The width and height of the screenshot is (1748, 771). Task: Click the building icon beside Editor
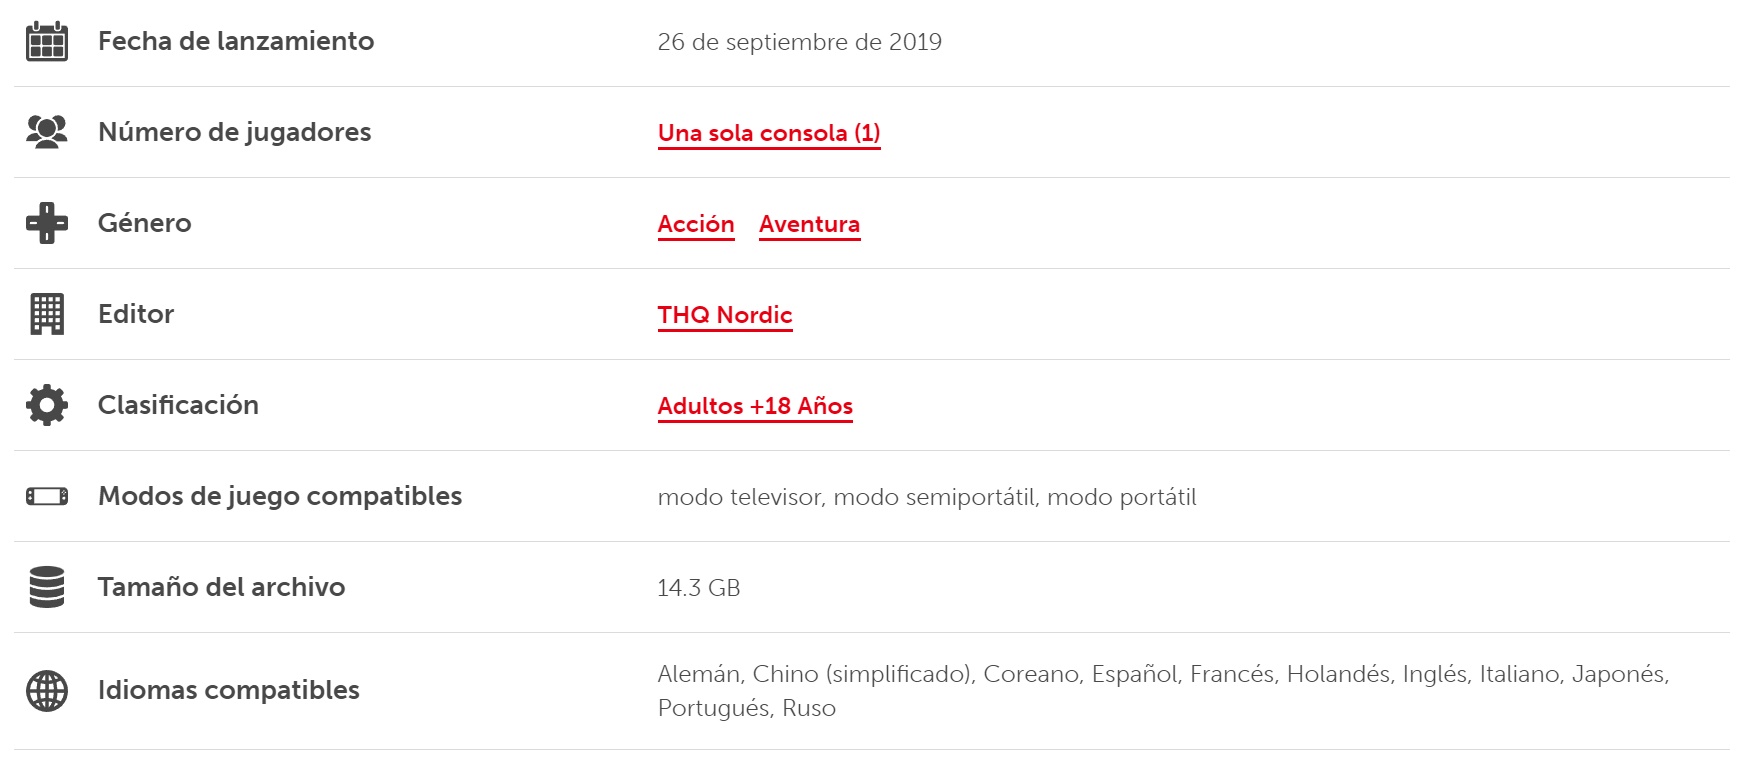(47, 314)
